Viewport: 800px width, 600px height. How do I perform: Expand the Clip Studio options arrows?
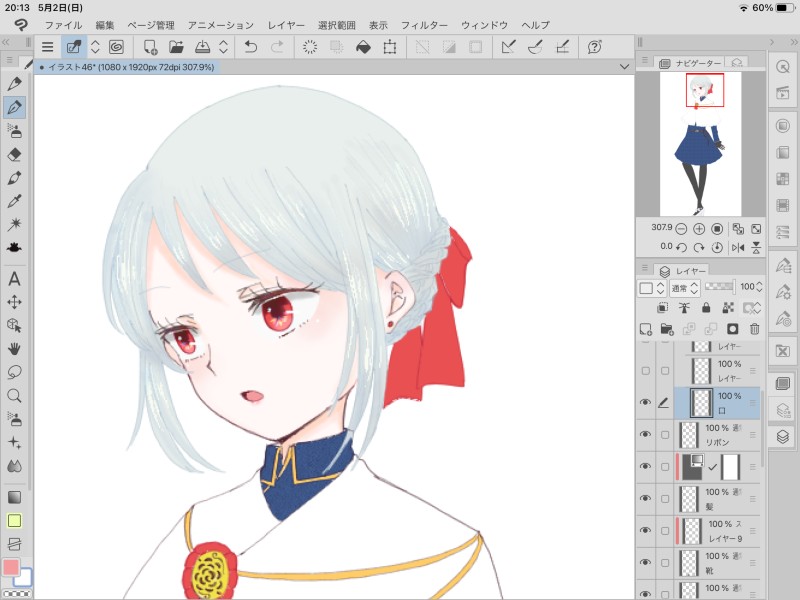pos(95,47)
